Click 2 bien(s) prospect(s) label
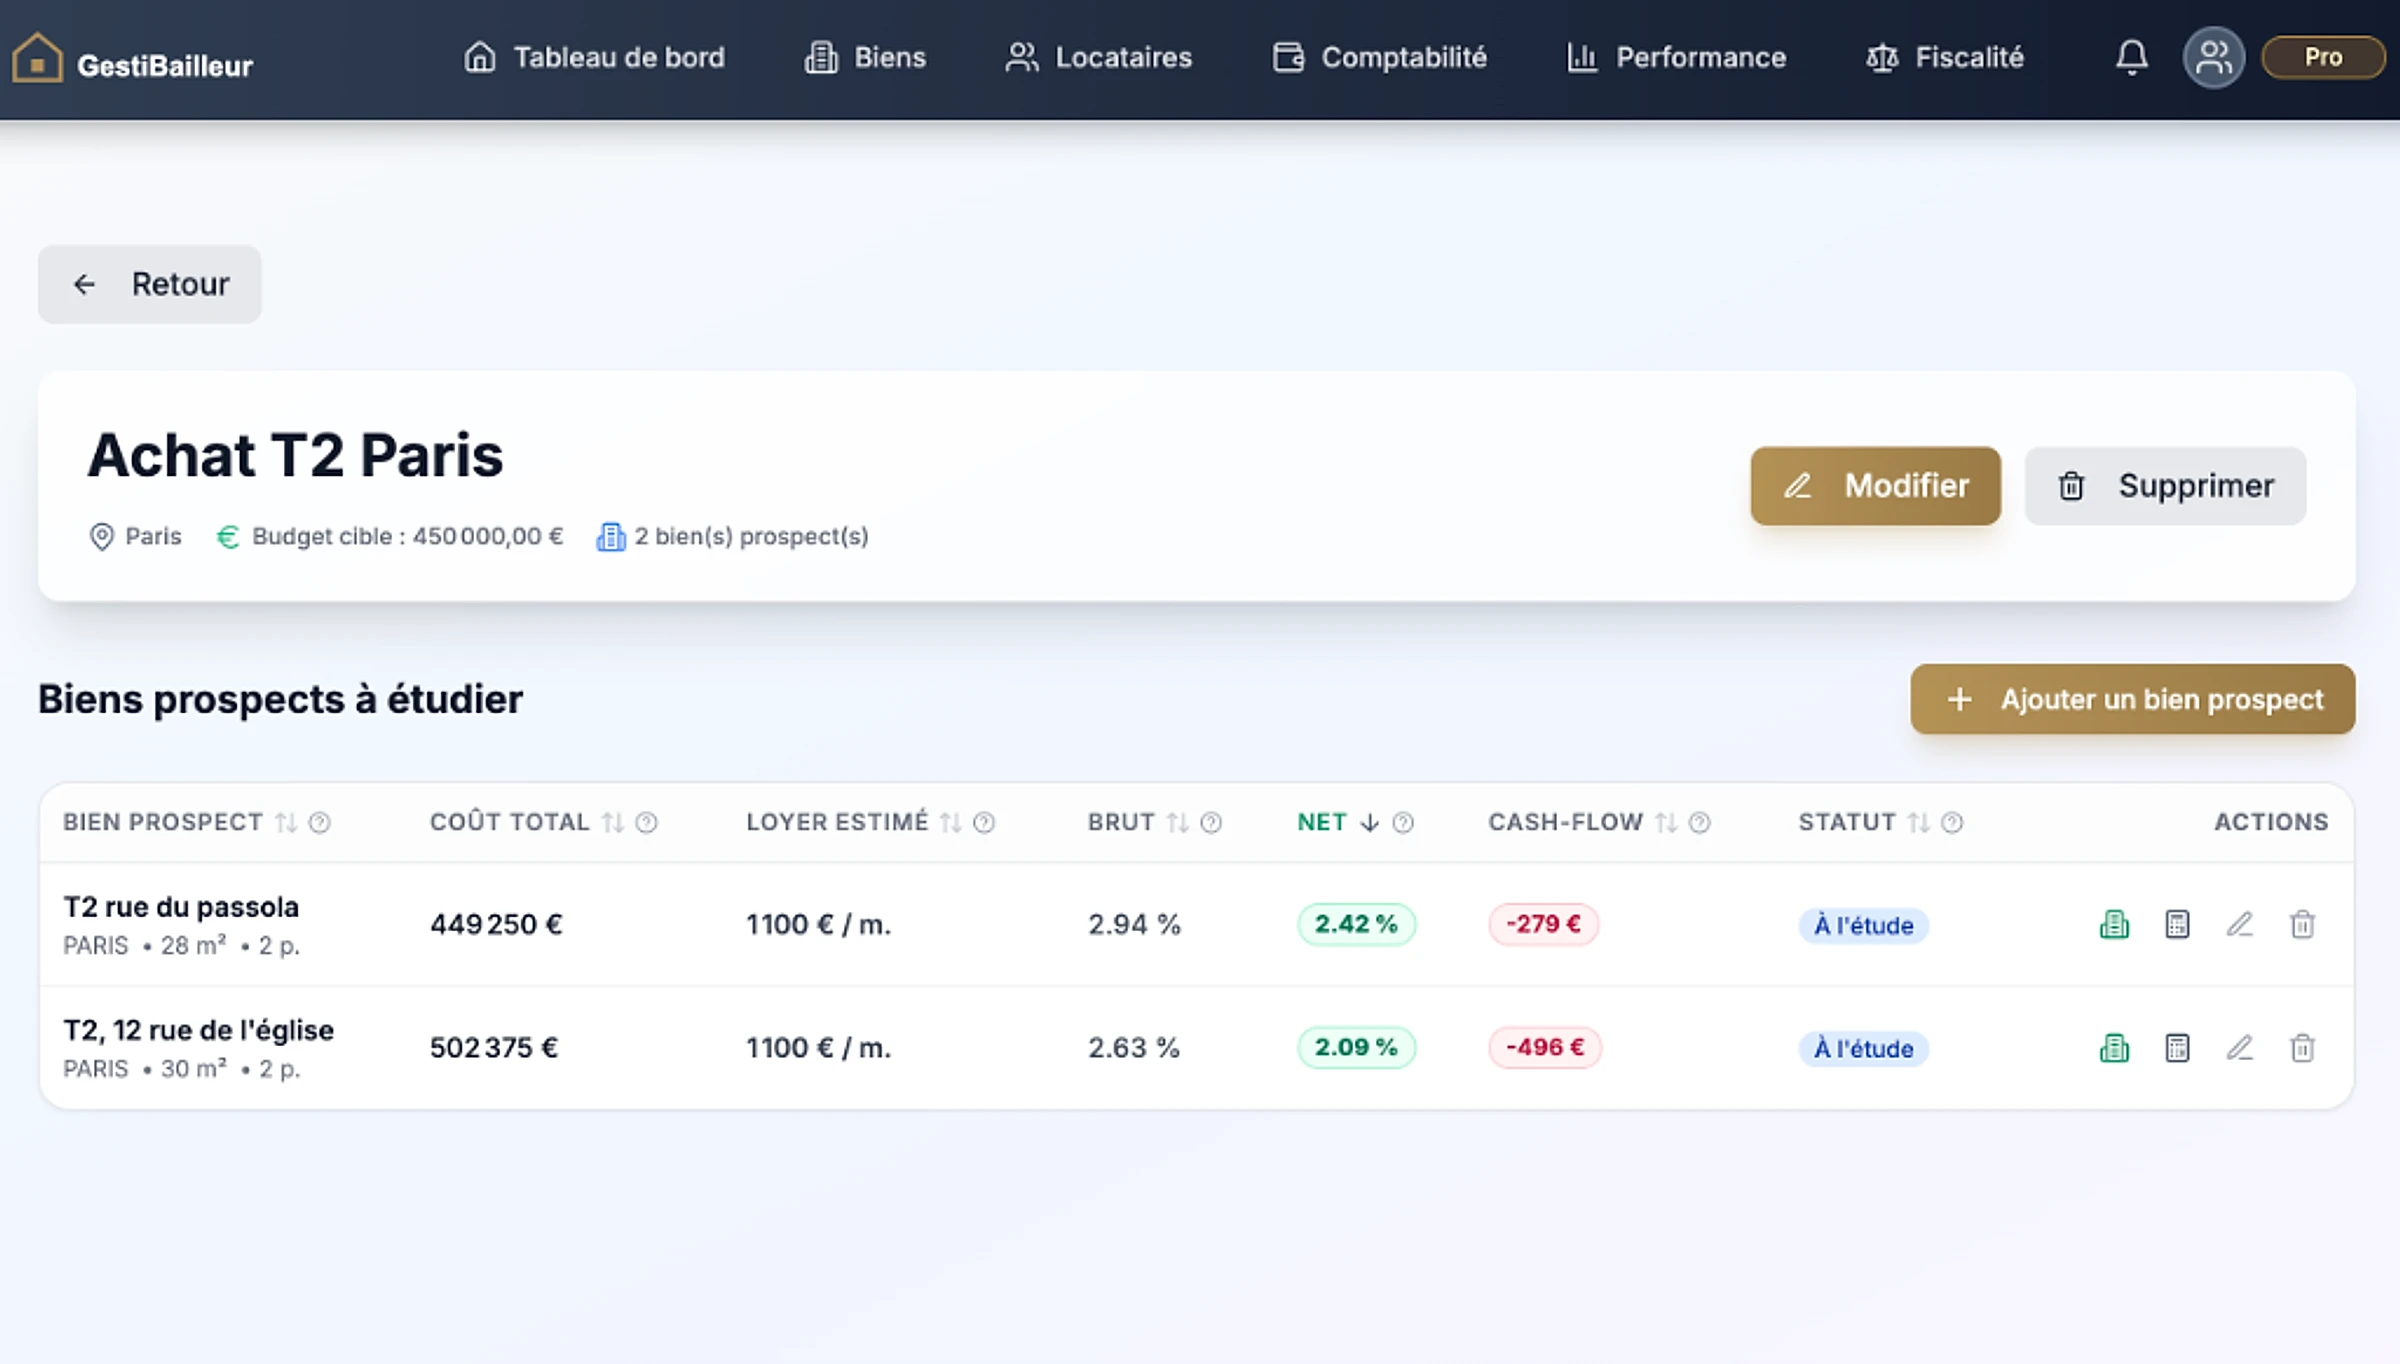This screenshot has width=2400, height=1364. (751, 537)
